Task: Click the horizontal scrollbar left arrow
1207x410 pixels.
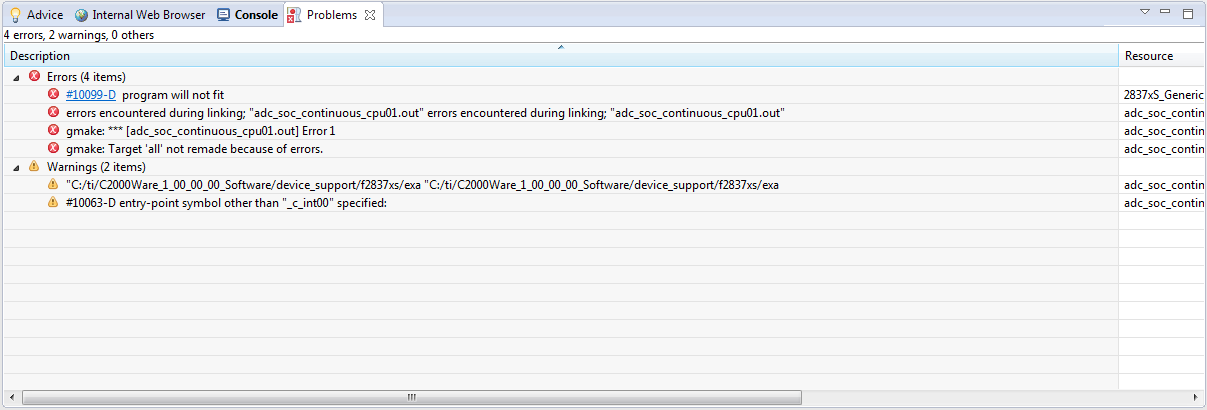Action: tap(10, 397)
